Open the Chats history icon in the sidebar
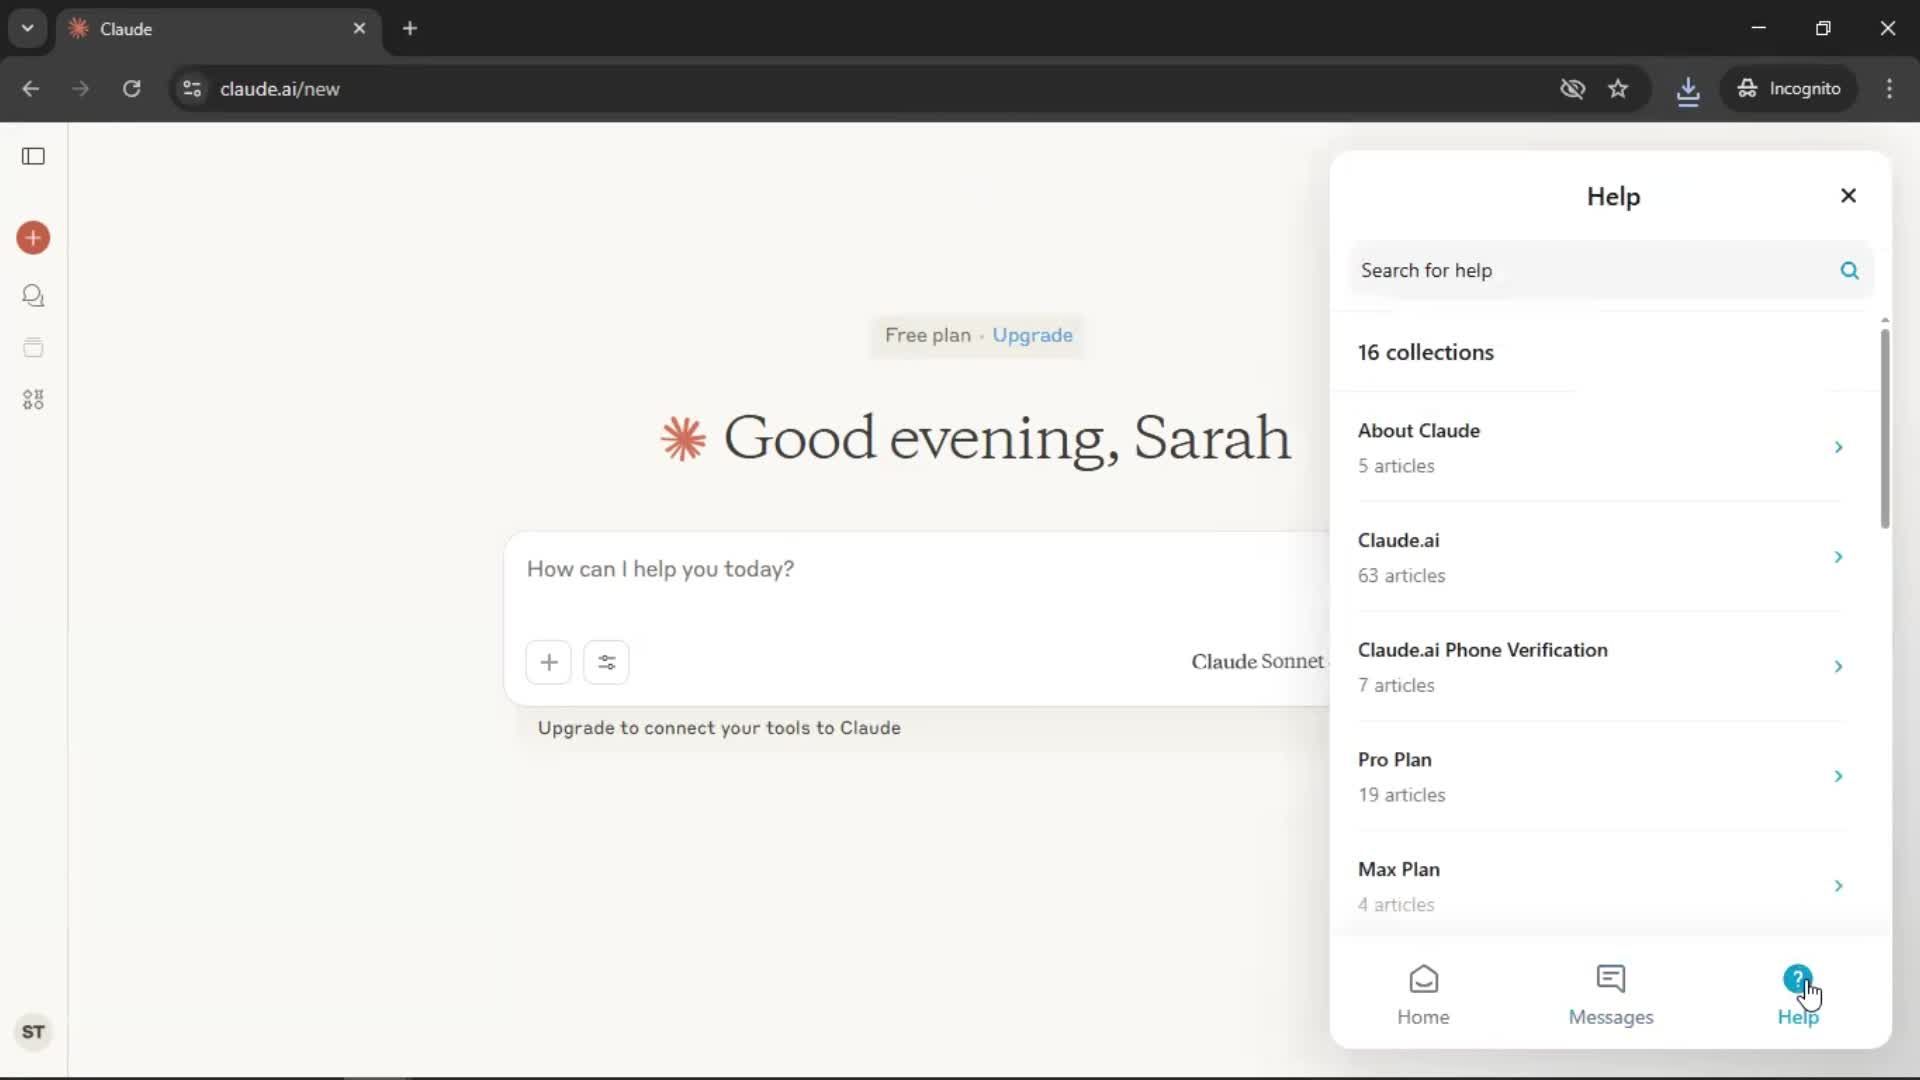This screenshot has height=1080, width=1920. (x=33, y=296)
